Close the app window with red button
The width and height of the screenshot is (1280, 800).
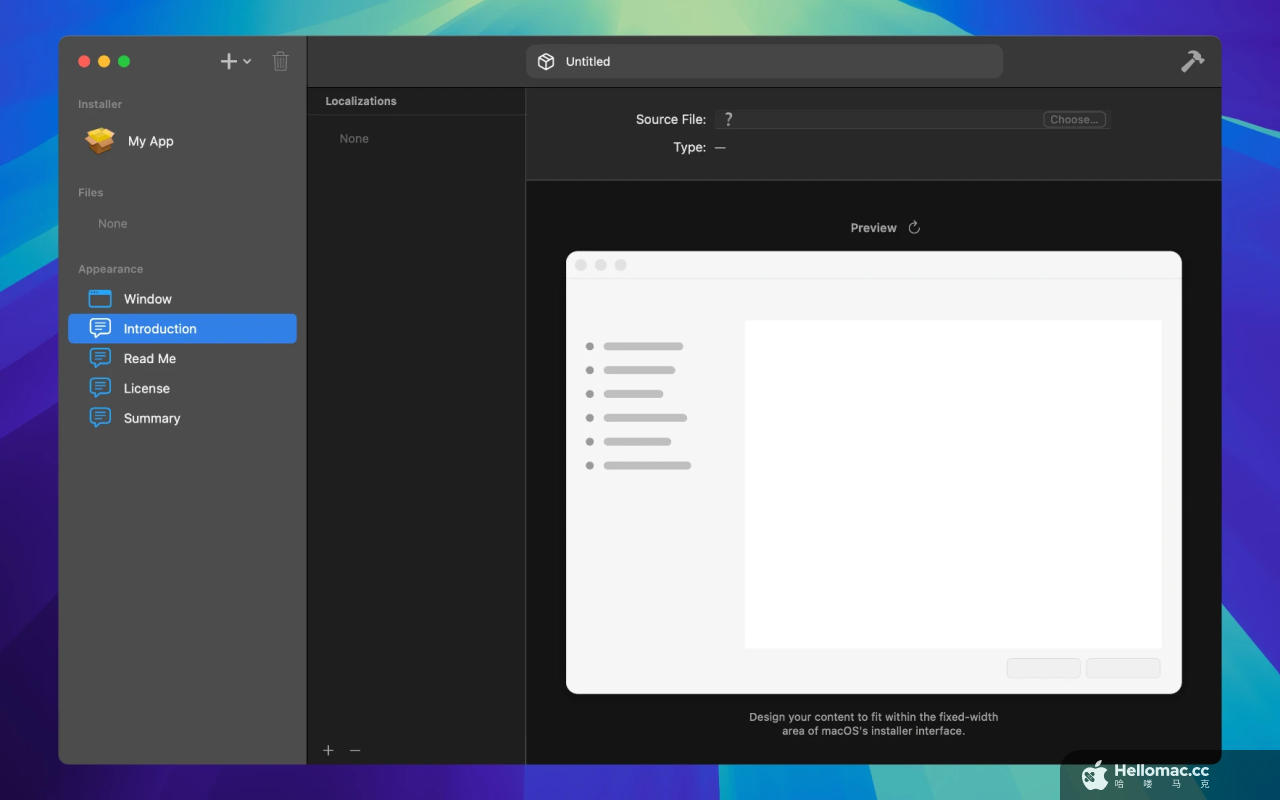pyautogui.click(x=84, y=61)
